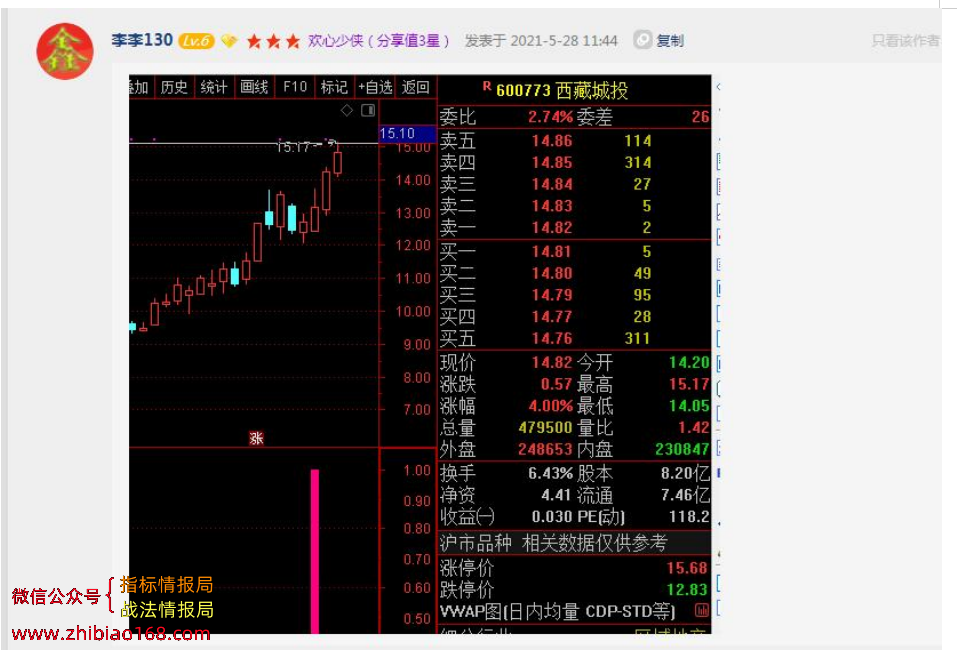Click 总量 value 479500
Screen dimensions: 957x650
[x=545, y=427]
